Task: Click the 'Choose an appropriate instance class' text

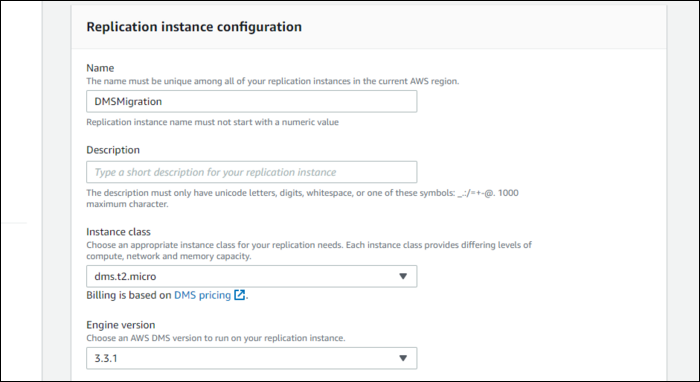Action: [309, 250]
